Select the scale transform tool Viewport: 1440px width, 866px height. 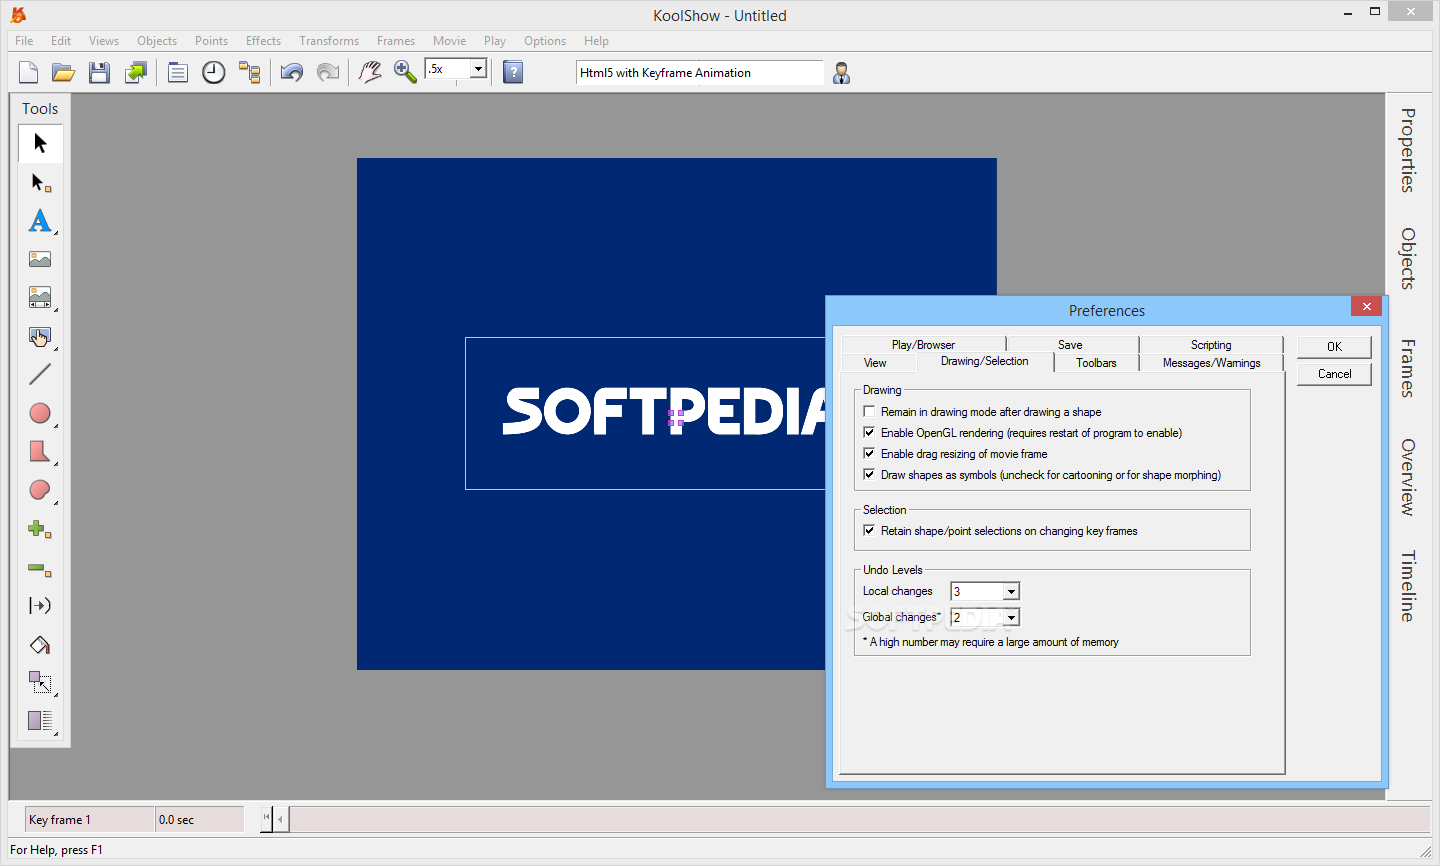pos(40,683)
